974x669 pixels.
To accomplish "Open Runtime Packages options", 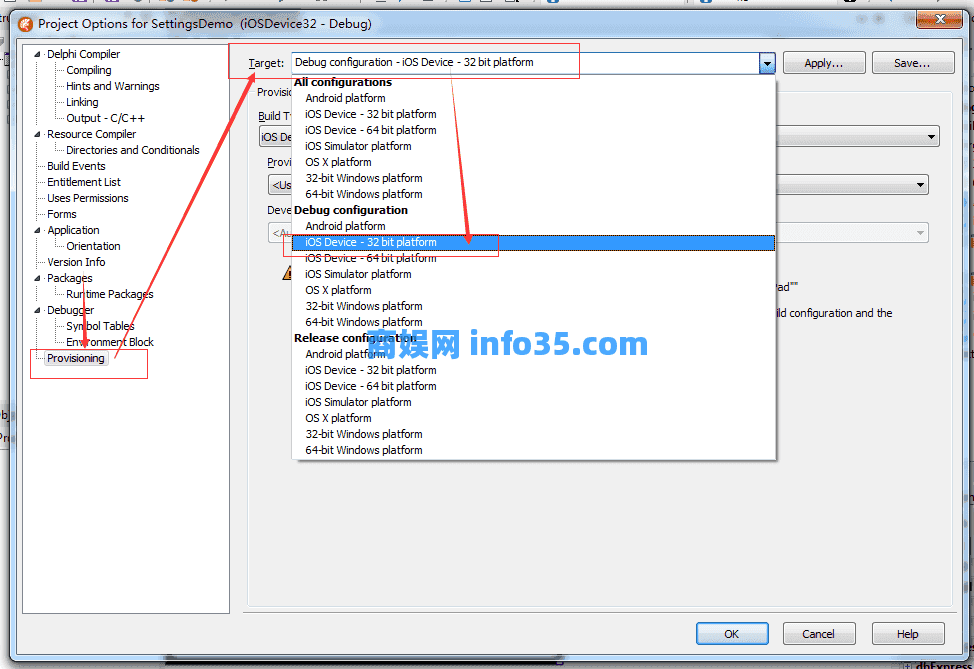I will coord(109,294).
